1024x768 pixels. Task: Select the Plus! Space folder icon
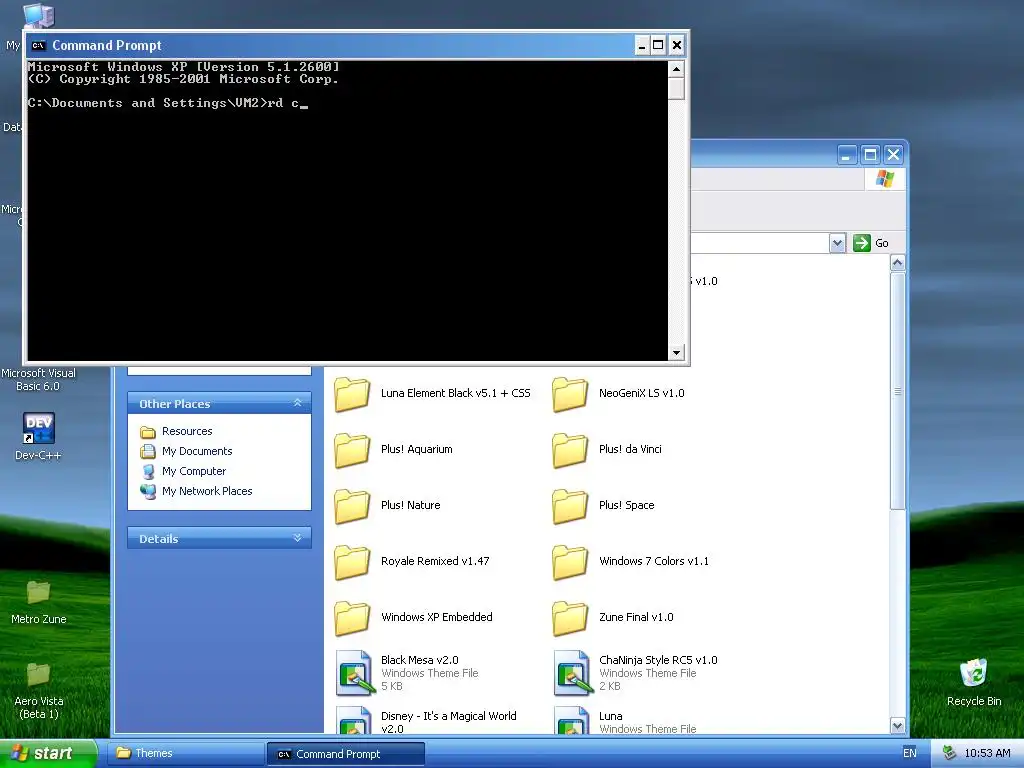click(570, 506)
